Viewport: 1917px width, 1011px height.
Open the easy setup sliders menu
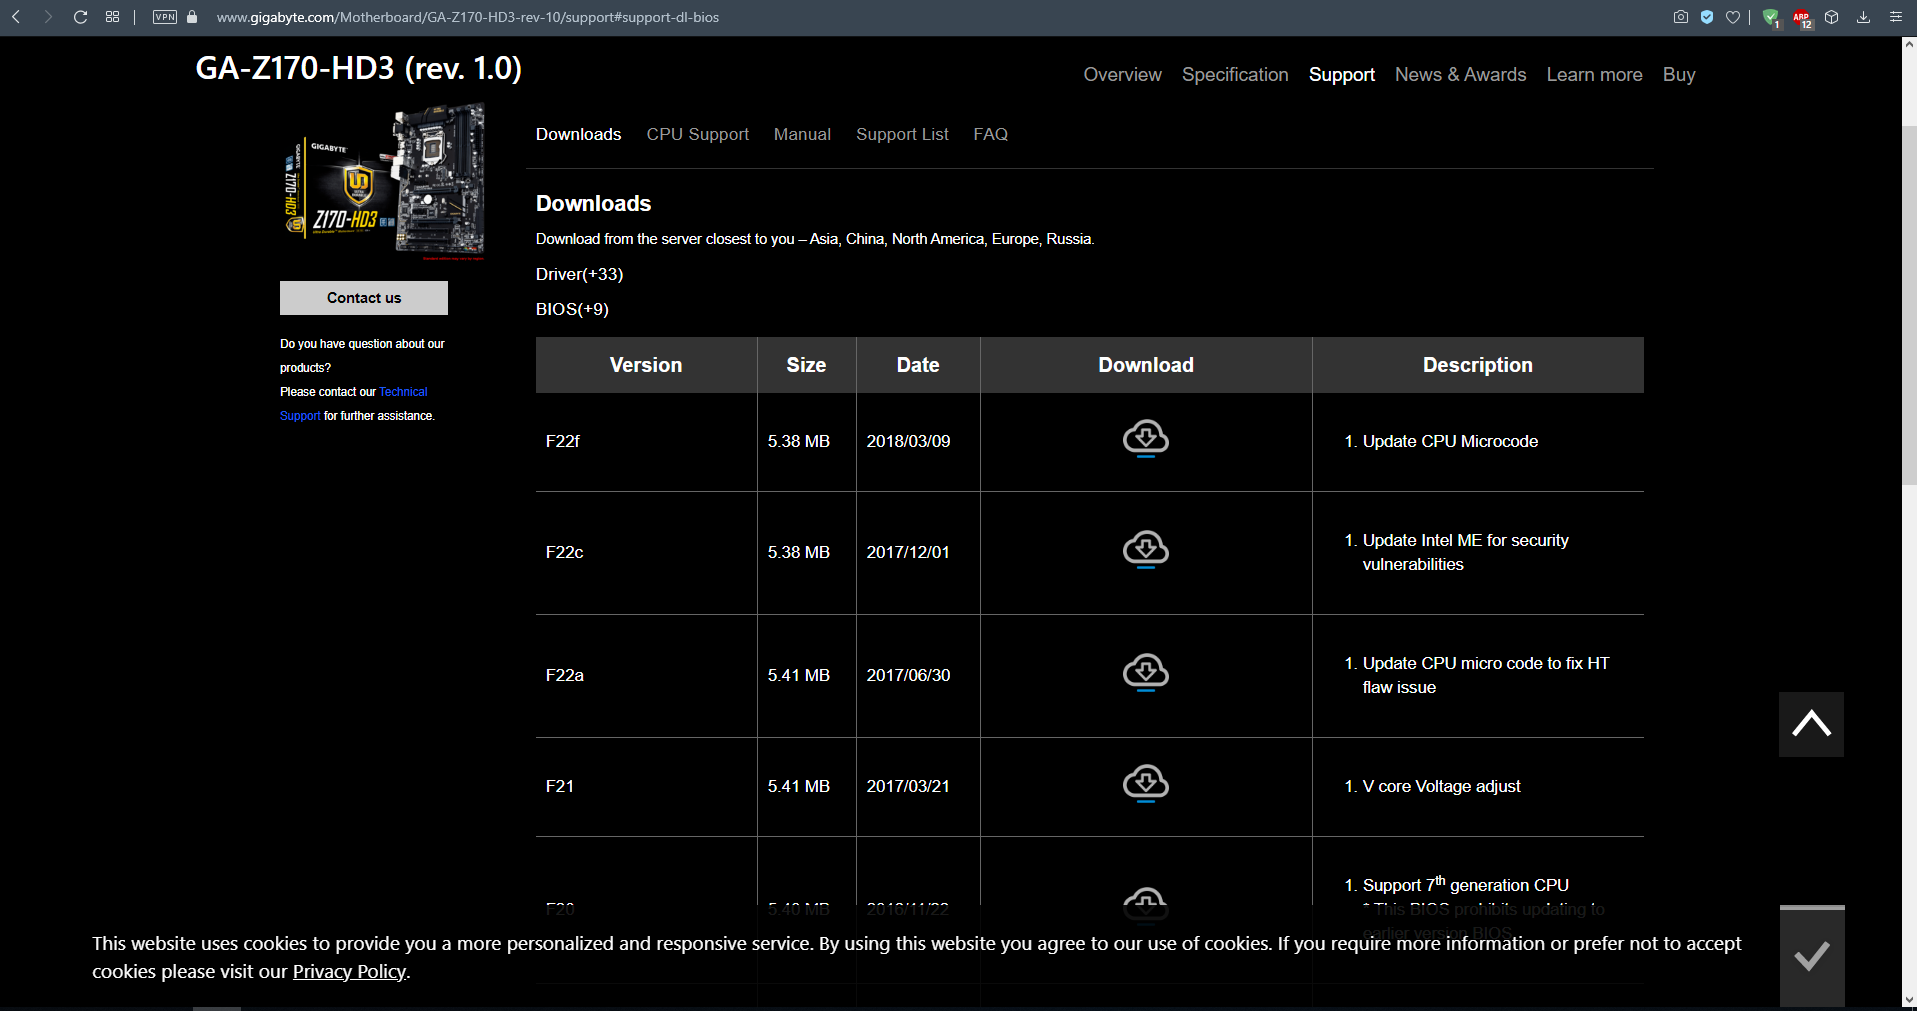[1895, 17]
